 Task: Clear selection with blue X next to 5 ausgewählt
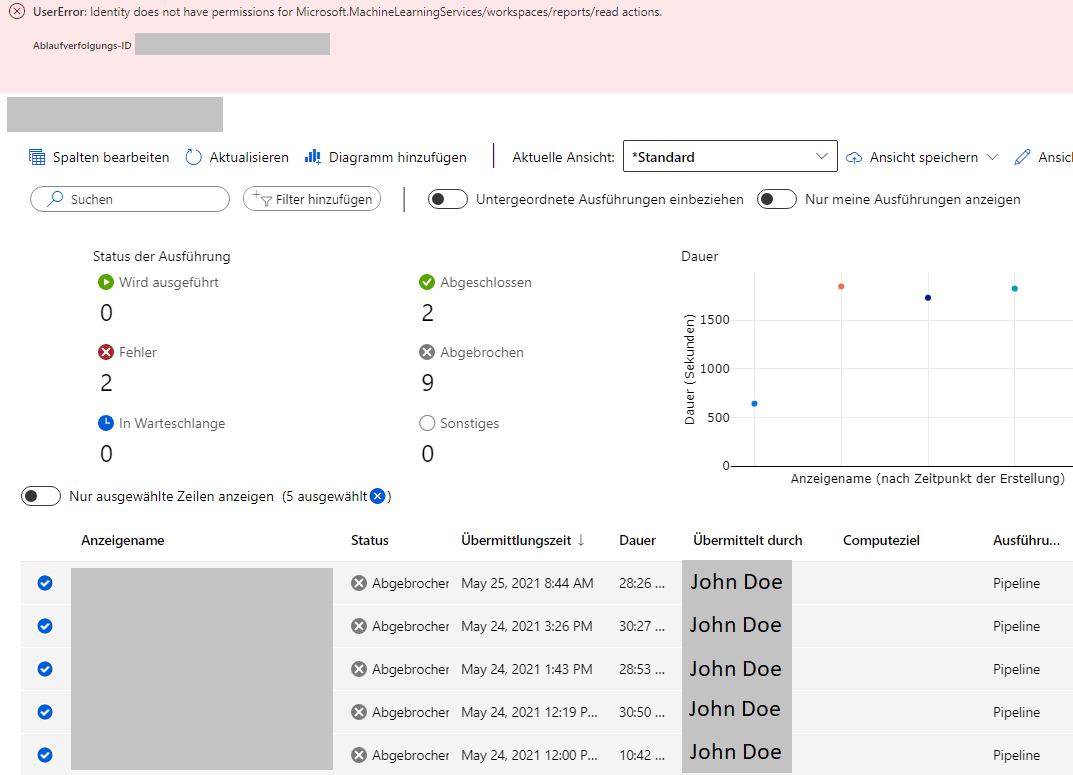click(x=378, y=496)
